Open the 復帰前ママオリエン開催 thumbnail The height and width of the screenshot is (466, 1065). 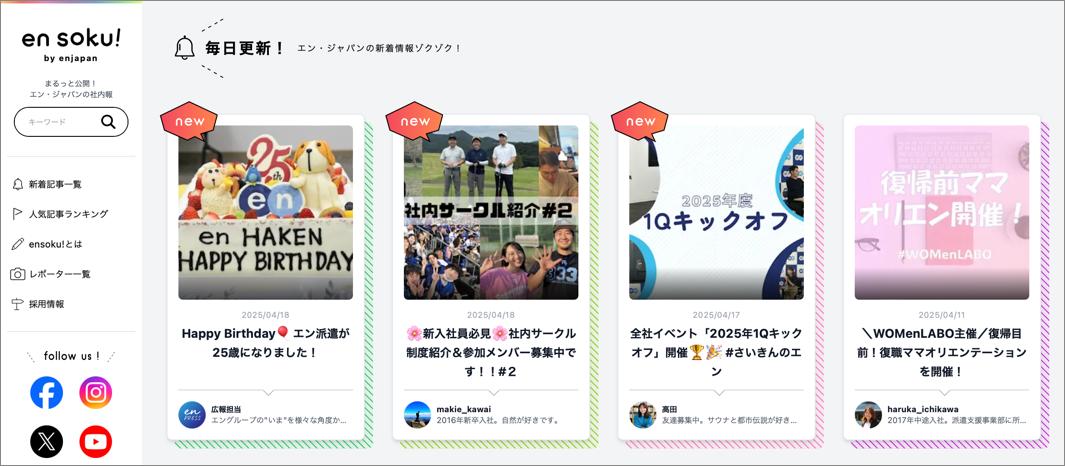942,213
